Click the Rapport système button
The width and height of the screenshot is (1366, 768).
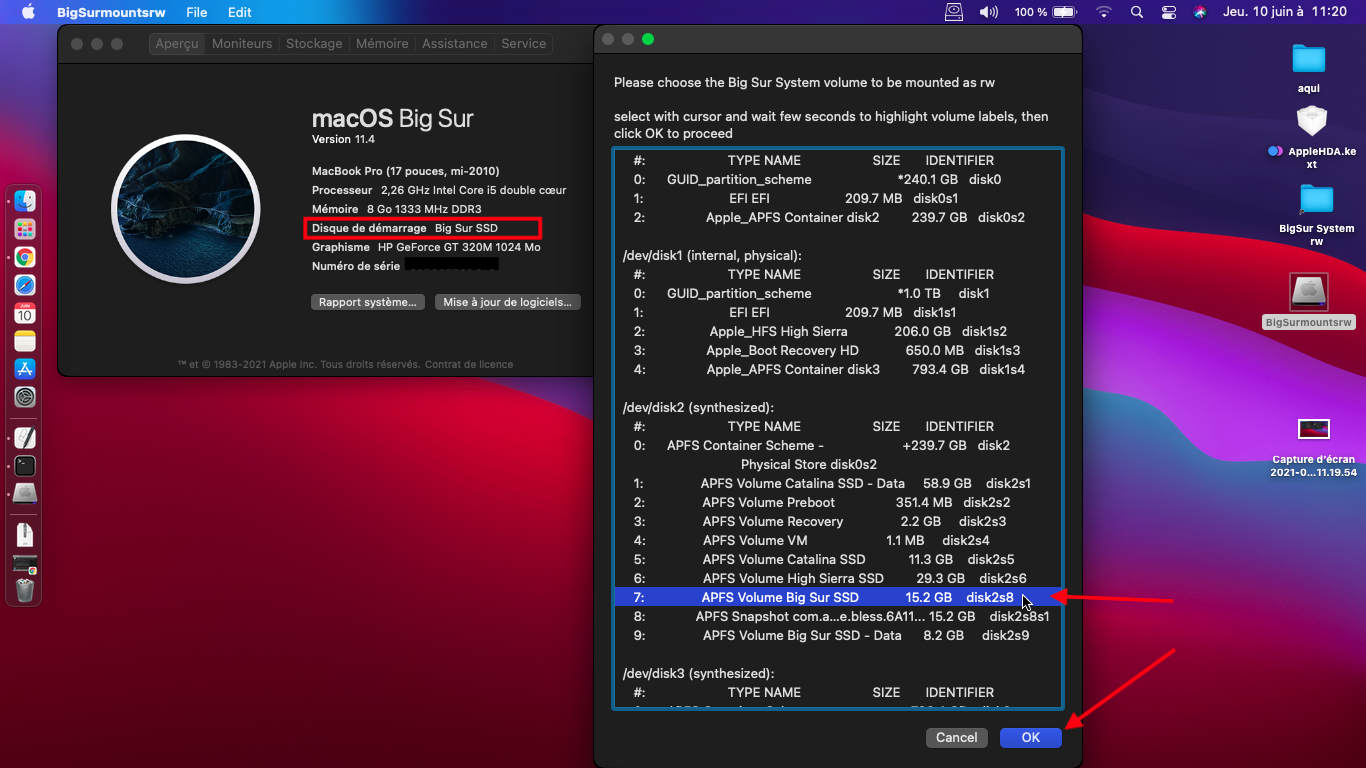point(368,302)
